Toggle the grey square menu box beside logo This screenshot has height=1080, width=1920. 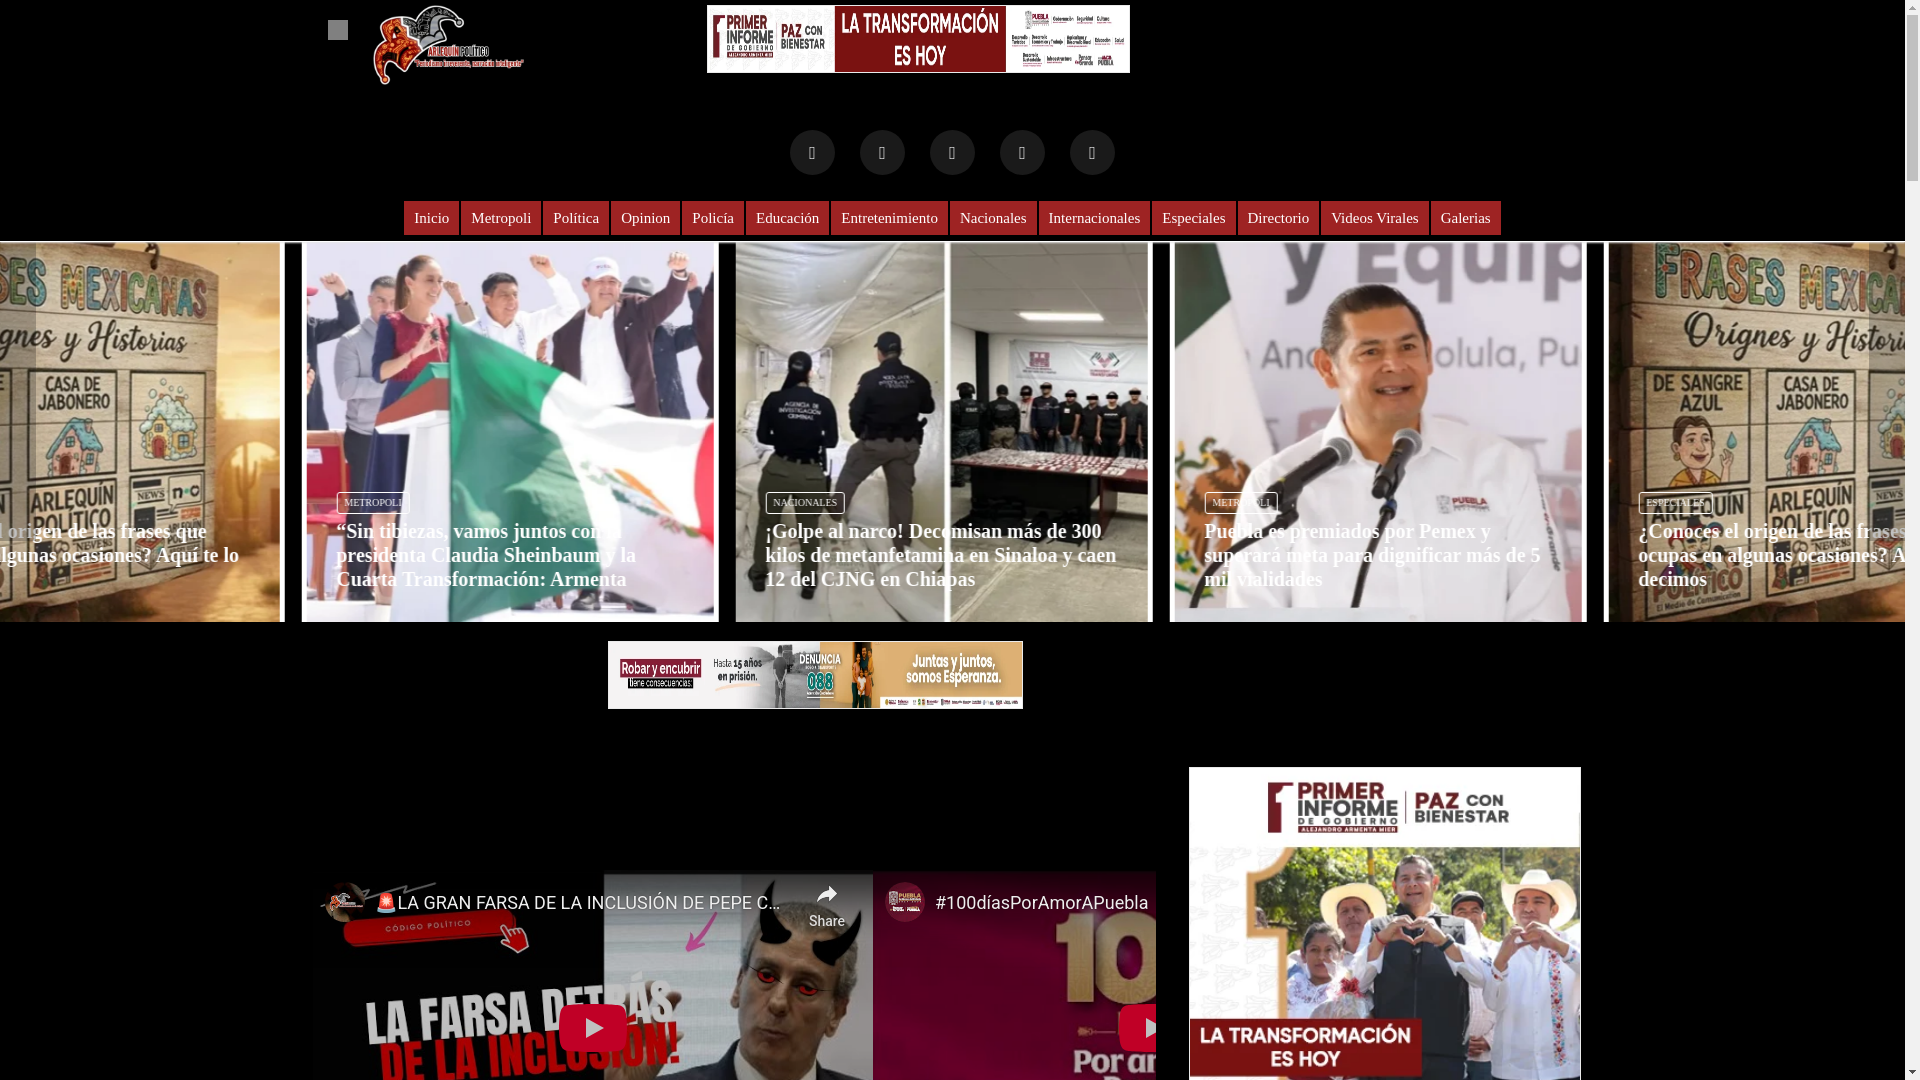tap(338, 30)
